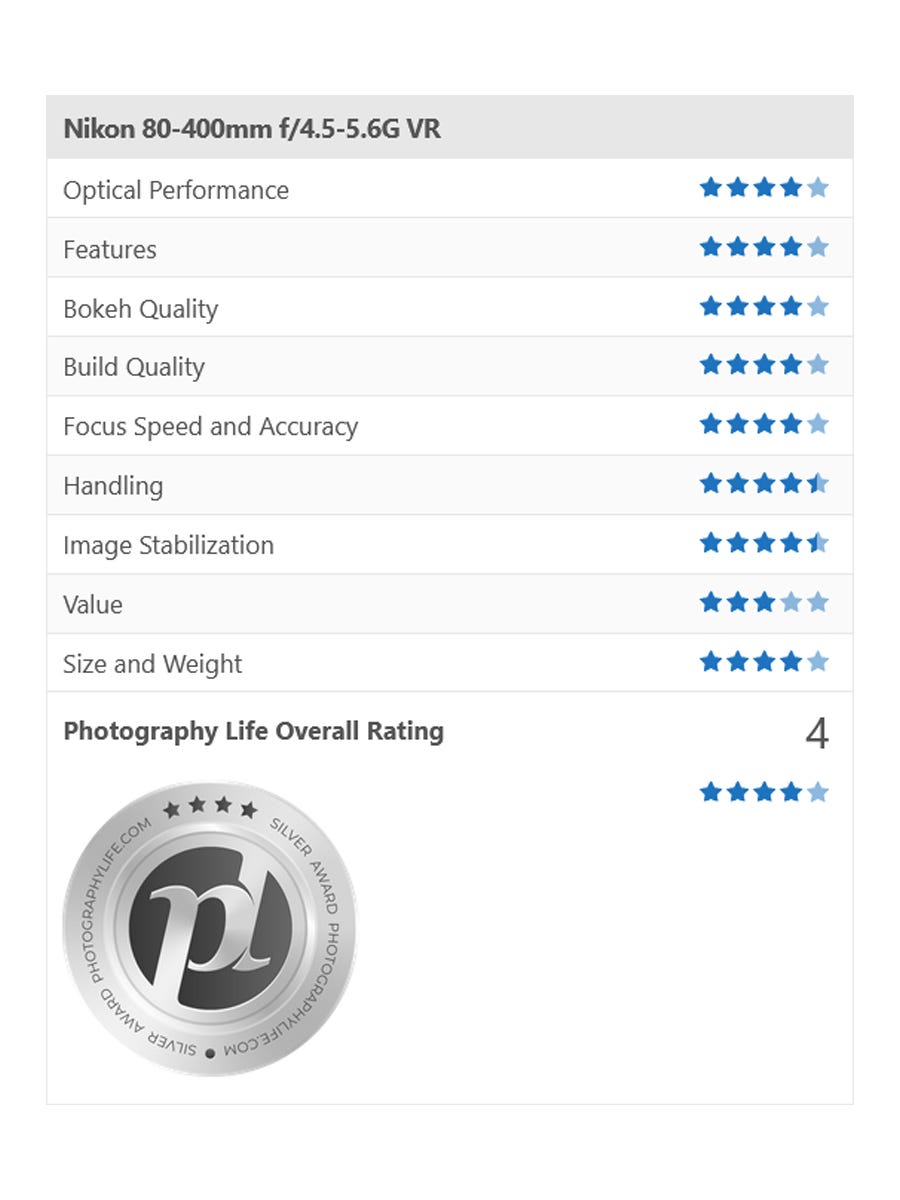Click the Image Stabilization star rating
This screenshot has height=1200, width=900.
764,543
